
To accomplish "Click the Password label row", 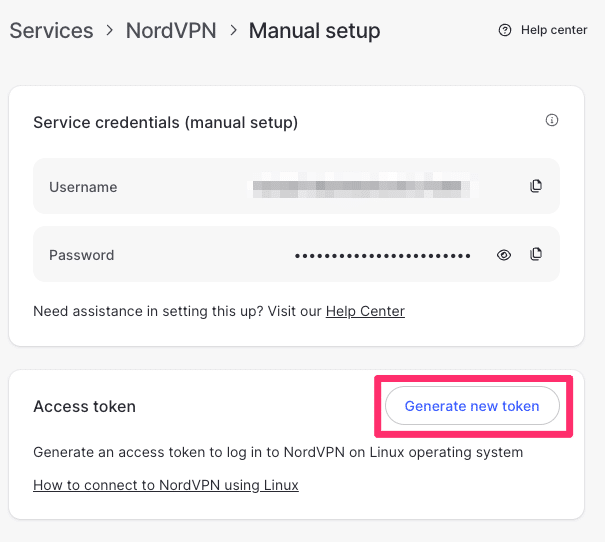I will [296, 254].
